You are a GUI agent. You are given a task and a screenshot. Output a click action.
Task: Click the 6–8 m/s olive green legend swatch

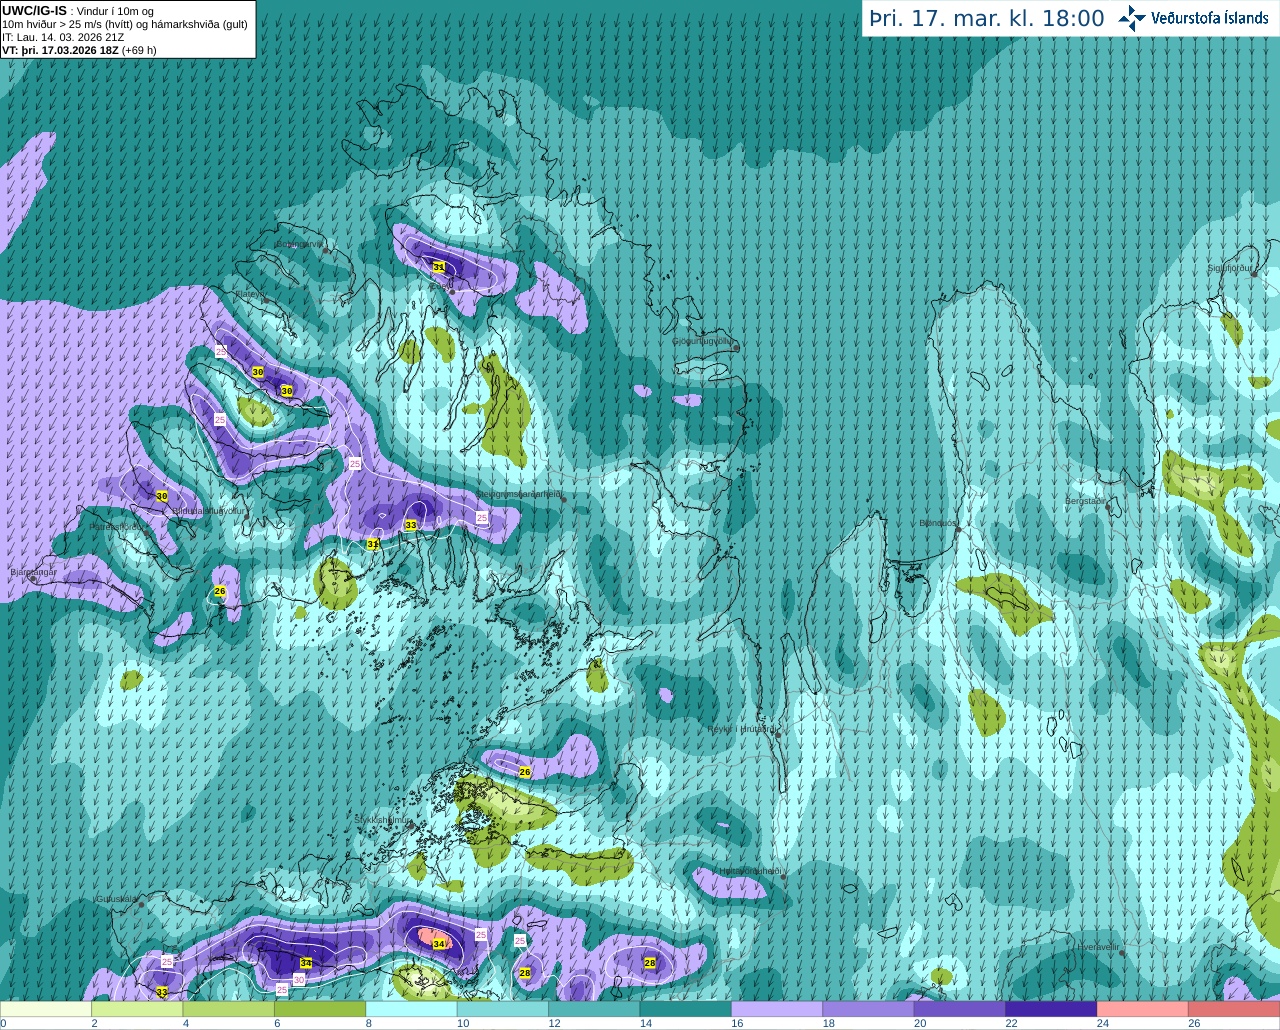click(x=320, y=1009)
